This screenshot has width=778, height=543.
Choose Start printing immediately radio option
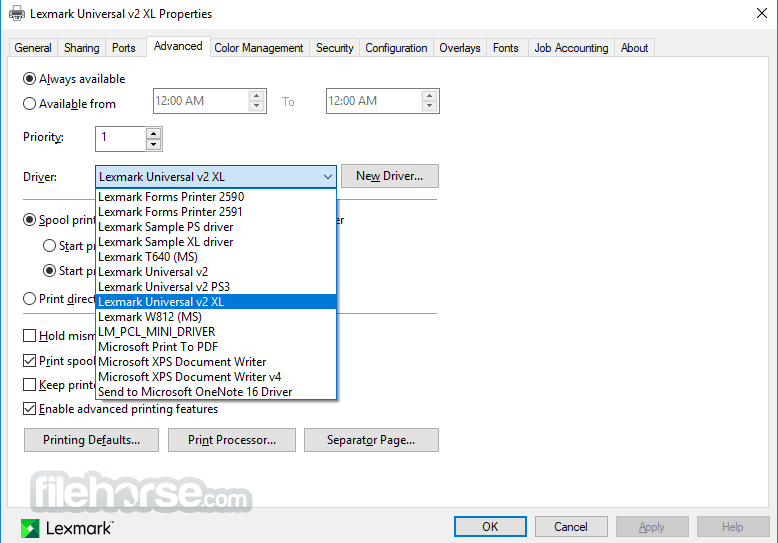pos(49,271)
